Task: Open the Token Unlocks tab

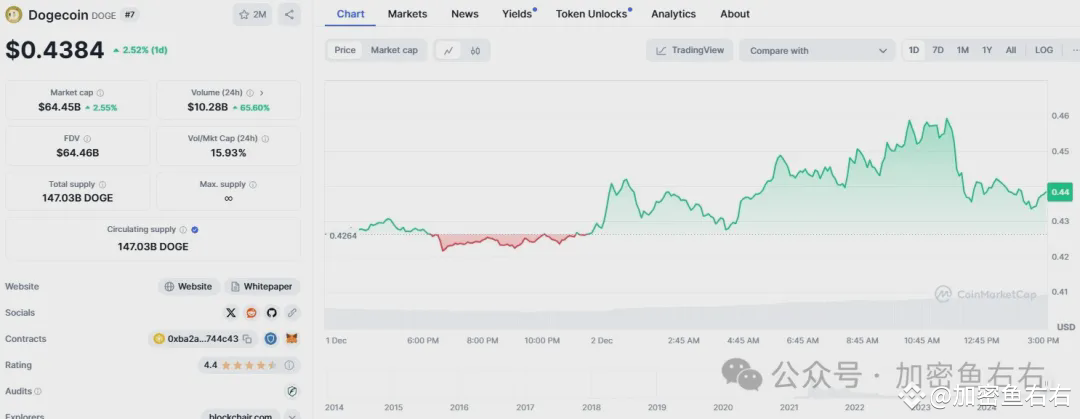Action: (x=592, y=14)
